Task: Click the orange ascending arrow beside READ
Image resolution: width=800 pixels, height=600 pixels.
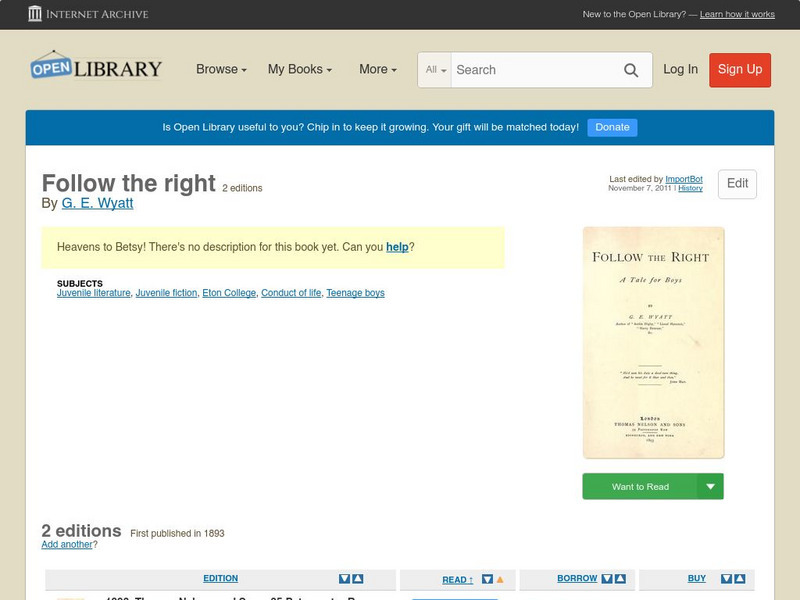Action: click(500, 578)
